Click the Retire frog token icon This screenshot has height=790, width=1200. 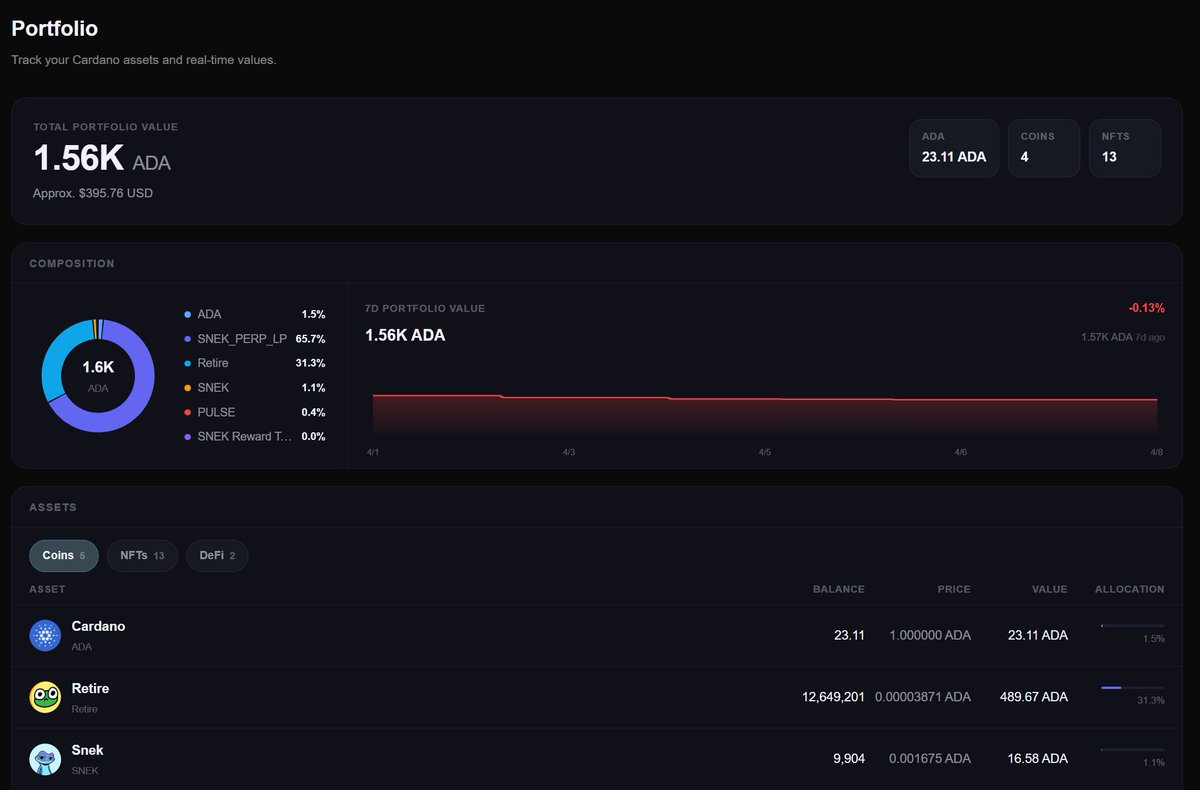pos(45,697)
